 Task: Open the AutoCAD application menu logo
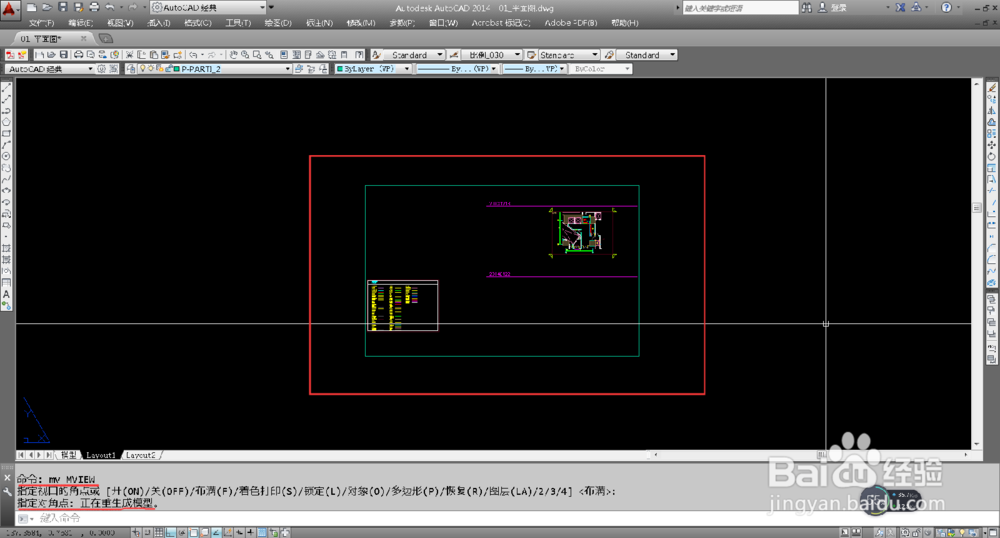[x=9, y=9]
